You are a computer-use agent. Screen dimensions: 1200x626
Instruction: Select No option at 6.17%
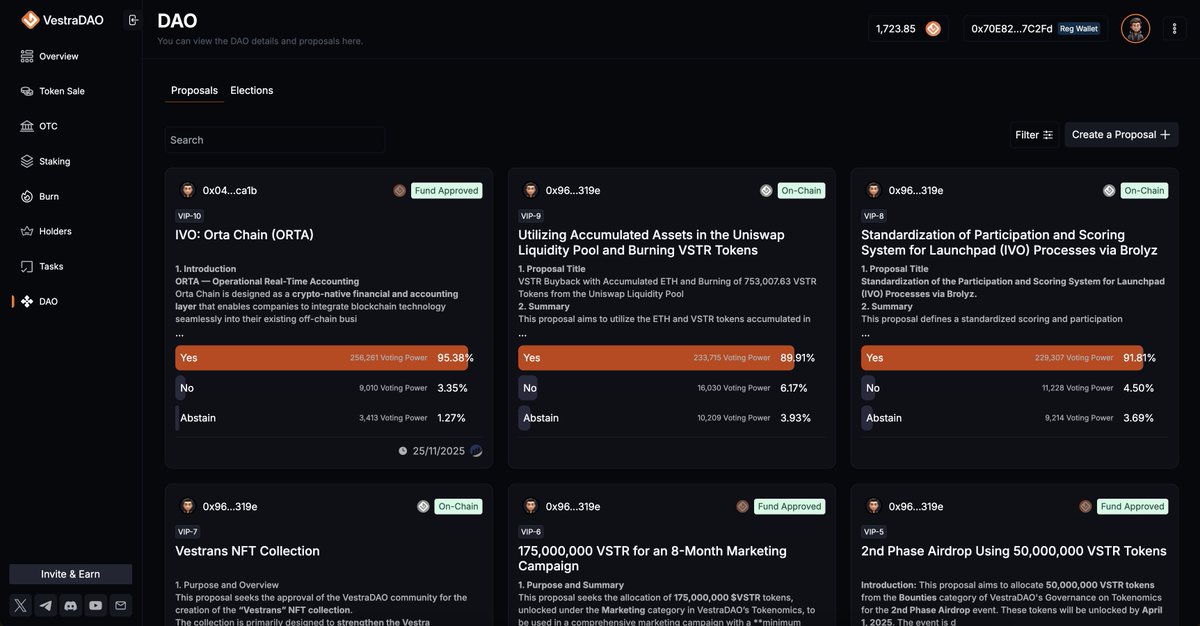click(668, 388)
